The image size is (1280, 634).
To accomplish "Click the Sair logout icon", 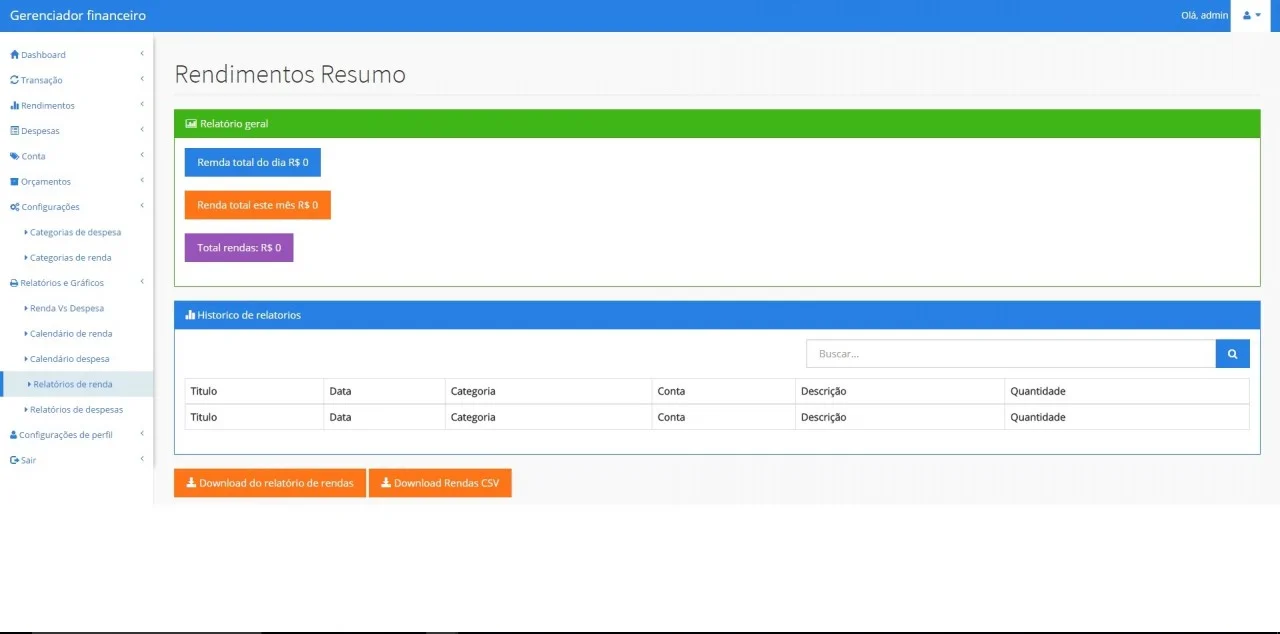I will click(x=14, y=461).
